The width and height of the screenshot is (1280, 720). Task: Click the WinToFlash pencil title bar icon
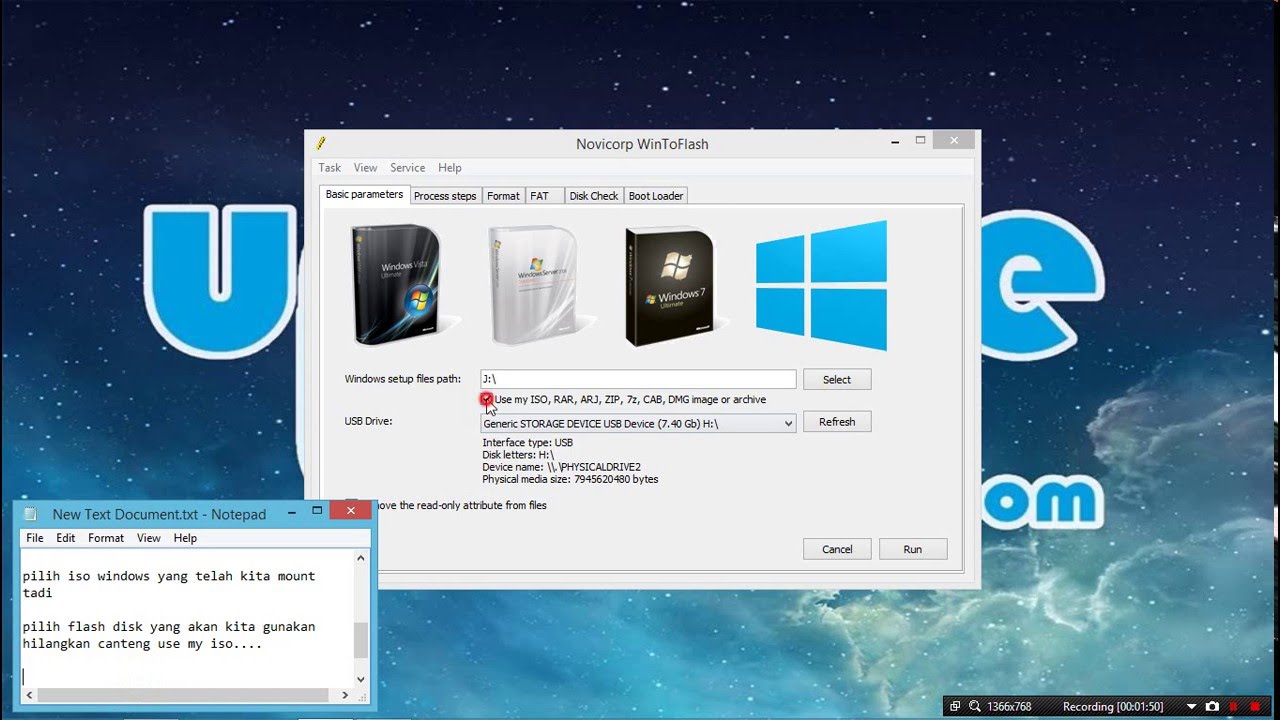click(321, 143)
